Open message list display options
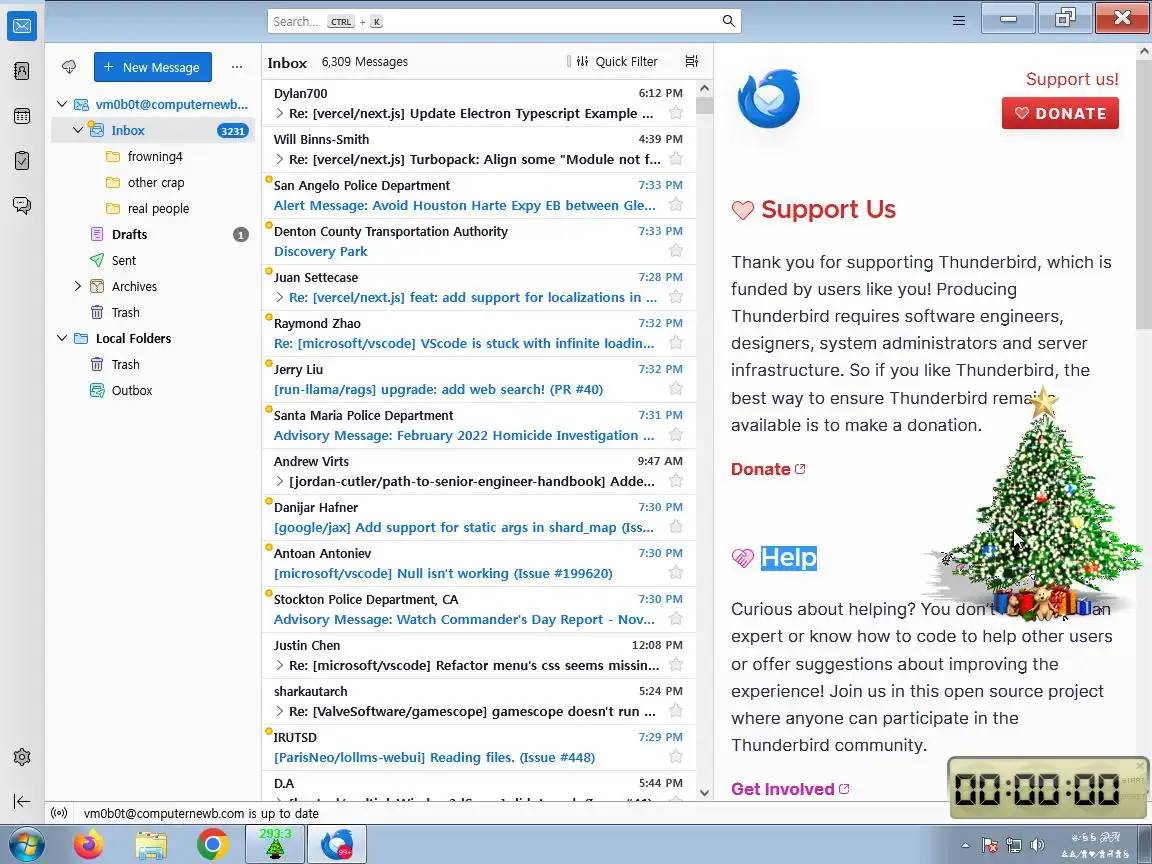The width and height of the screenshot is (1152, 864). click(691, 61)
